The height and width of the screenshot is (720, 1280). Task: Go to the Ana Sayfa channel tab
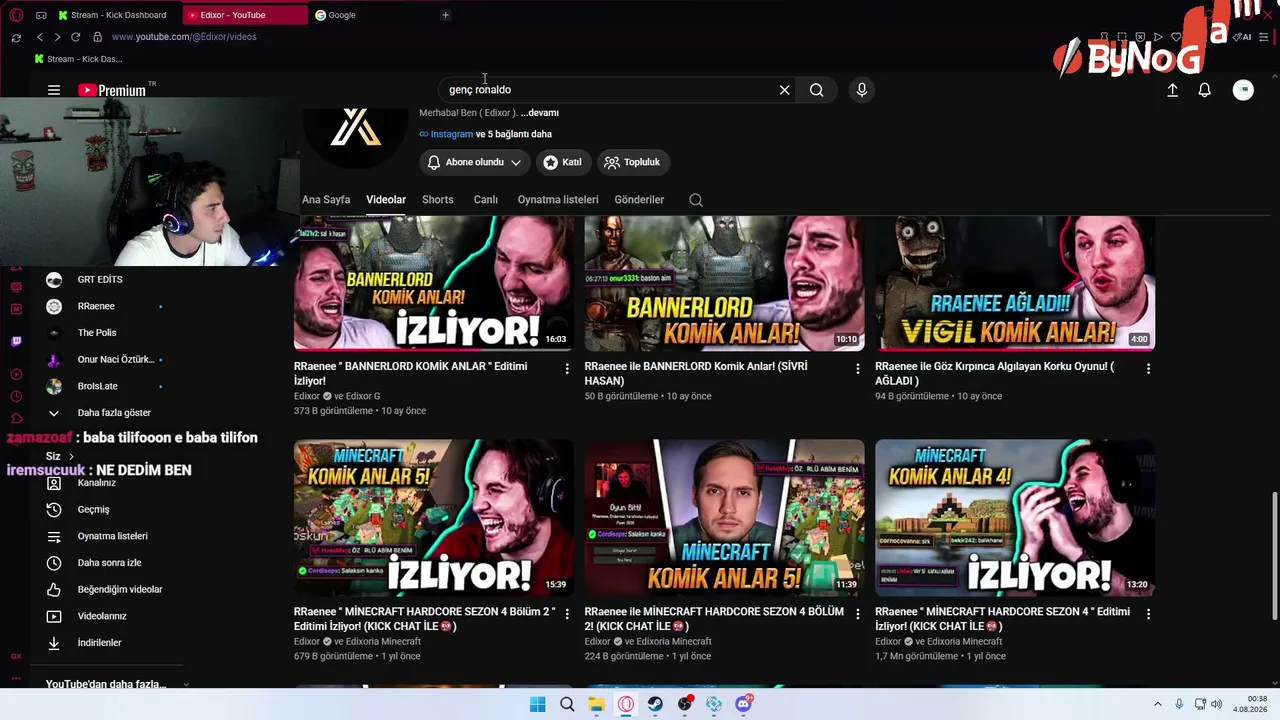coord(326,200)
